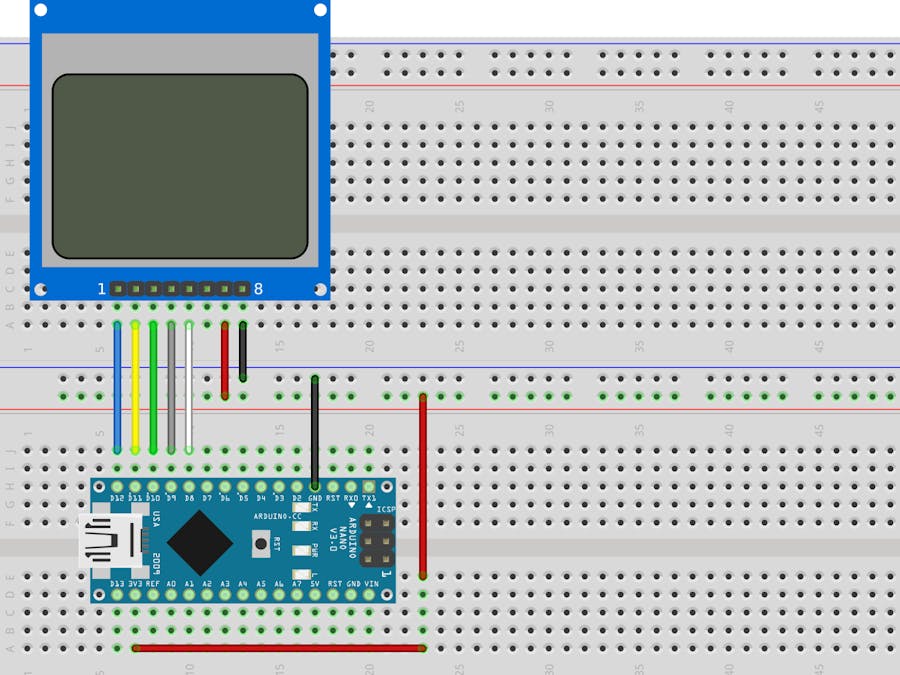Image resolution: width=900 pixels, height=675 pixels.
Task: Click the D9 pin on the Arduino
Action: tap(171, 487)
